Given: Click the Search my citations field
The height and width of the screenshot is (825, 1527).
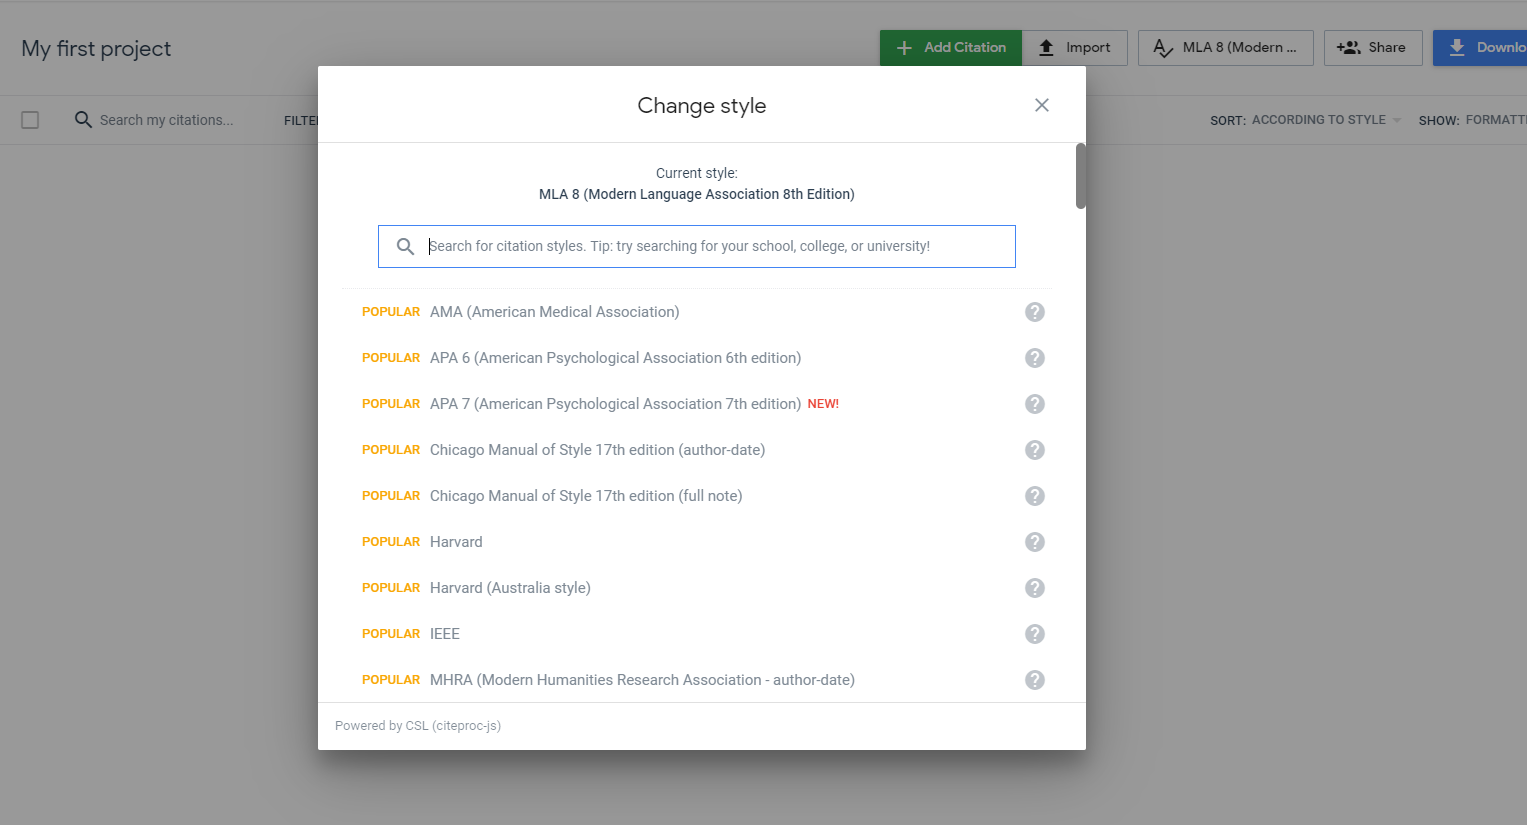Looking at the screenshot, I should coord(166,120).
